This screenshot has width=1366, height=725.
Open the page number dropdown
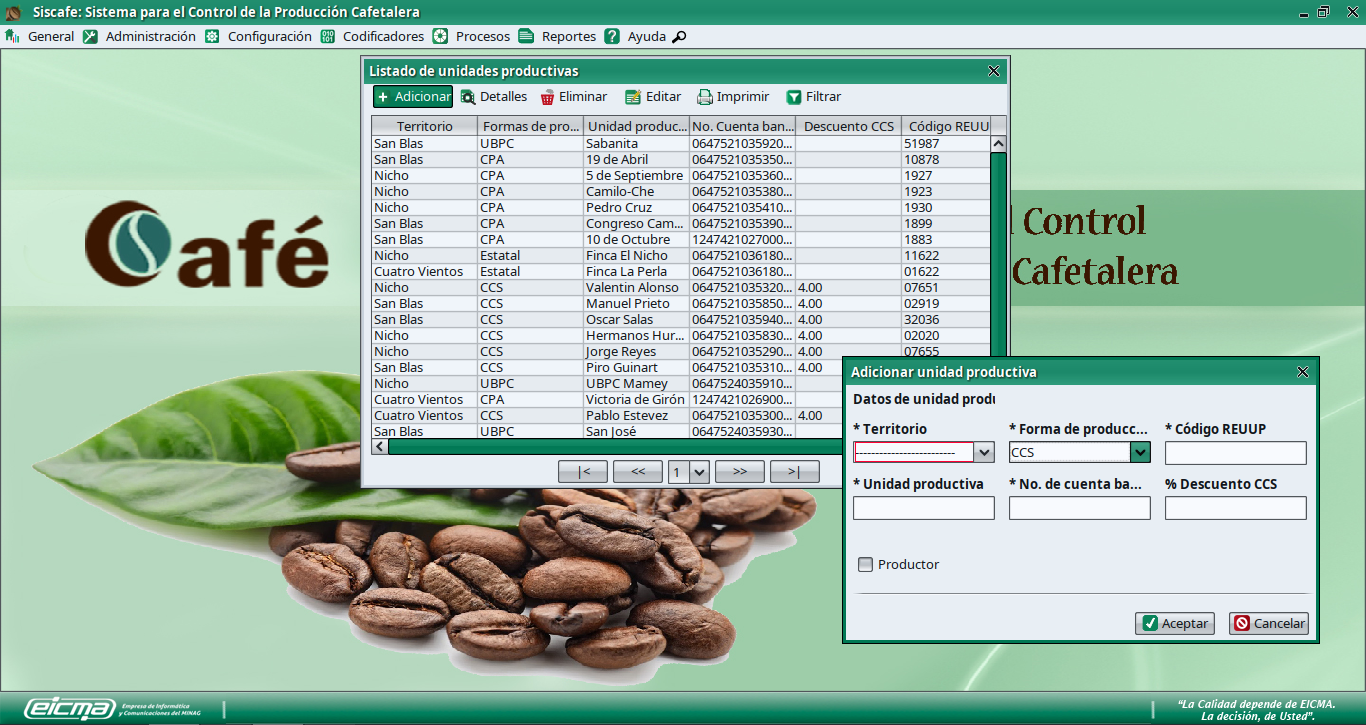pyautogui.click(x=699, y=472)
